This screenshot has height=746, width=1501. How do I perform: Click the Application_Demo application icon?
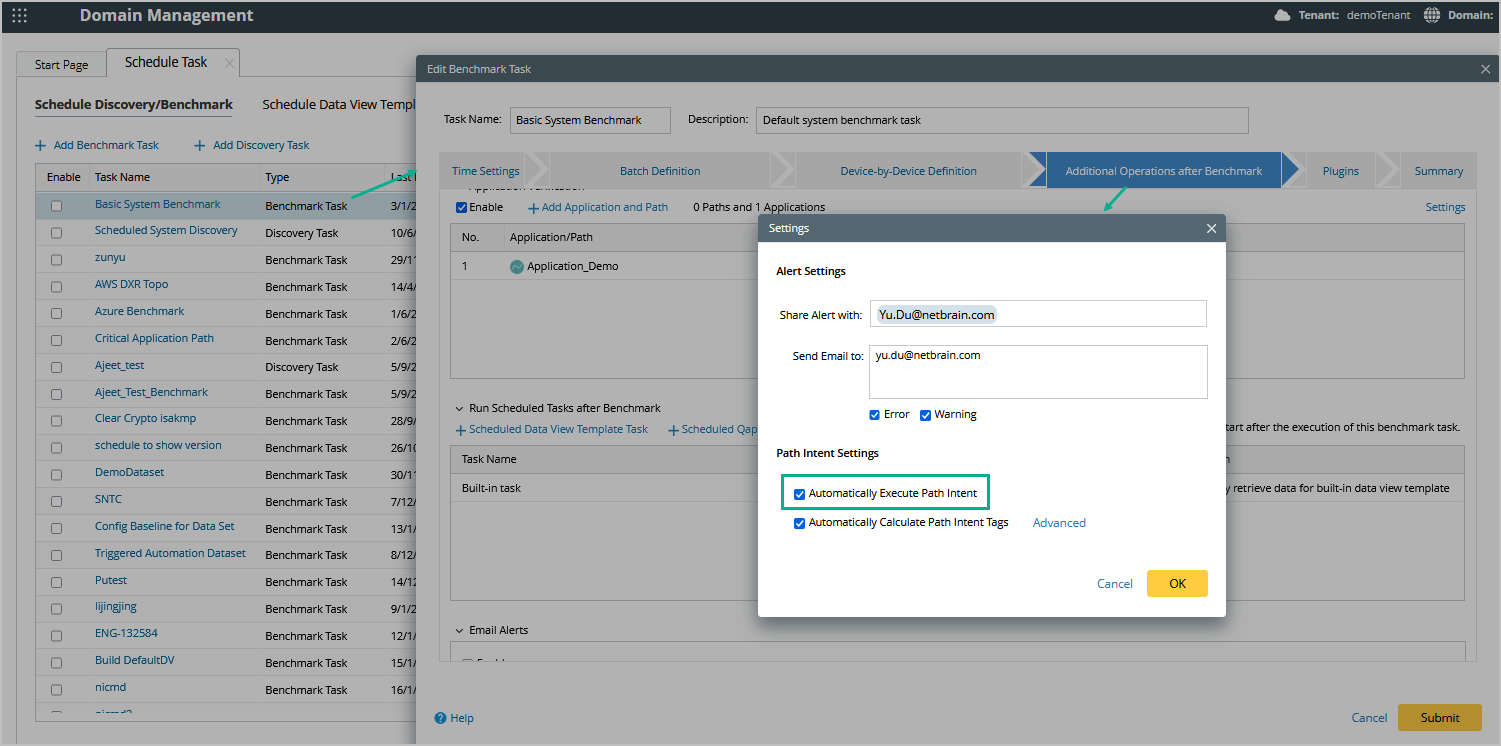[517, 267]
